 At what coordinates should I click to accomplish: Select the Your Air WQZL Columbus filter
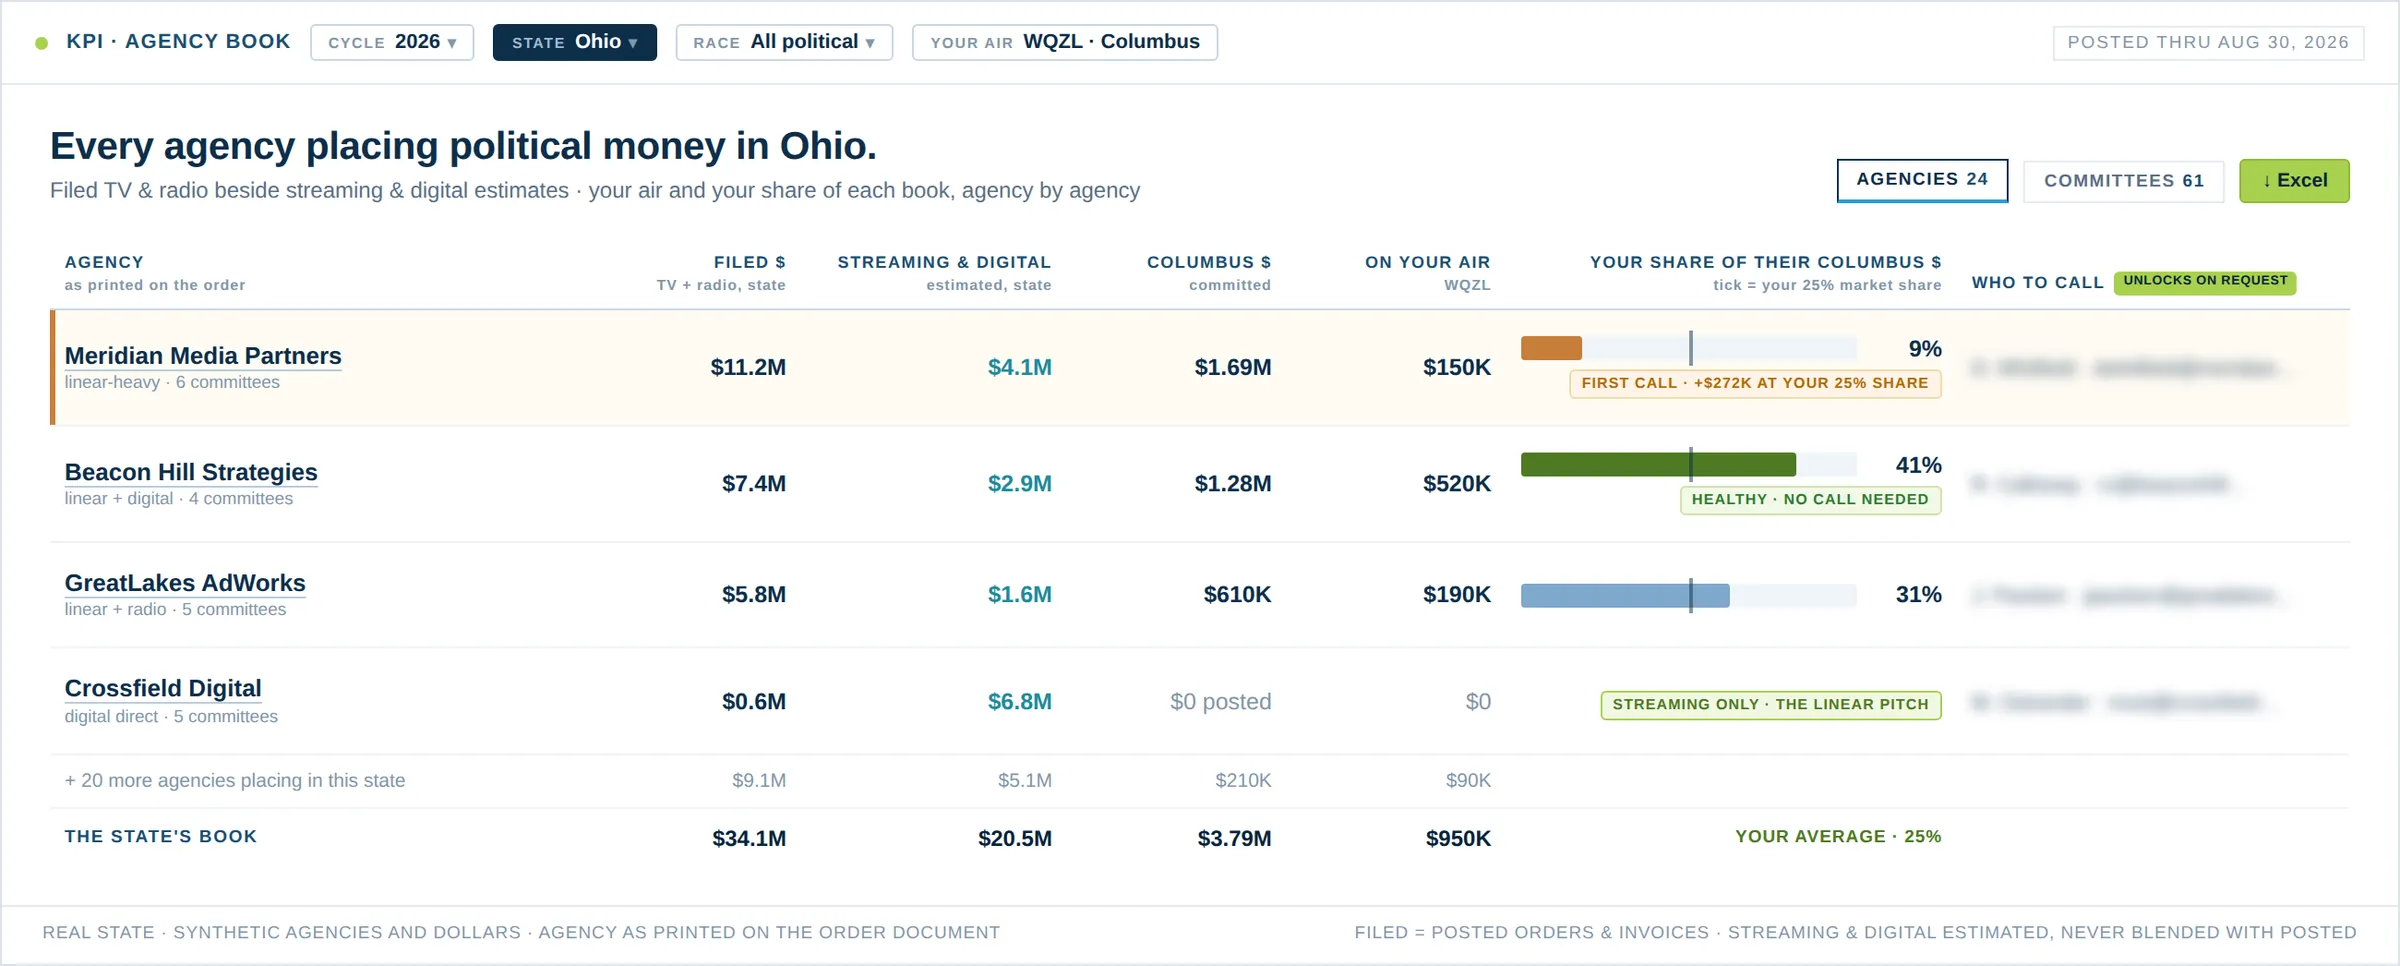click(x=1065, y=42)
